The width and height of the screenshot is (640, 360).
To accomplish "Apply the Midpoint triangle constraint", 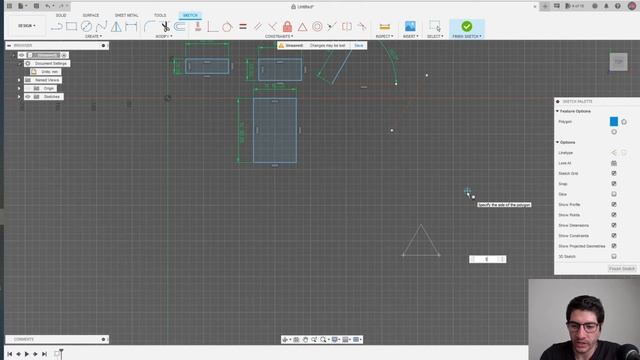I will click(x=302, y=27).
